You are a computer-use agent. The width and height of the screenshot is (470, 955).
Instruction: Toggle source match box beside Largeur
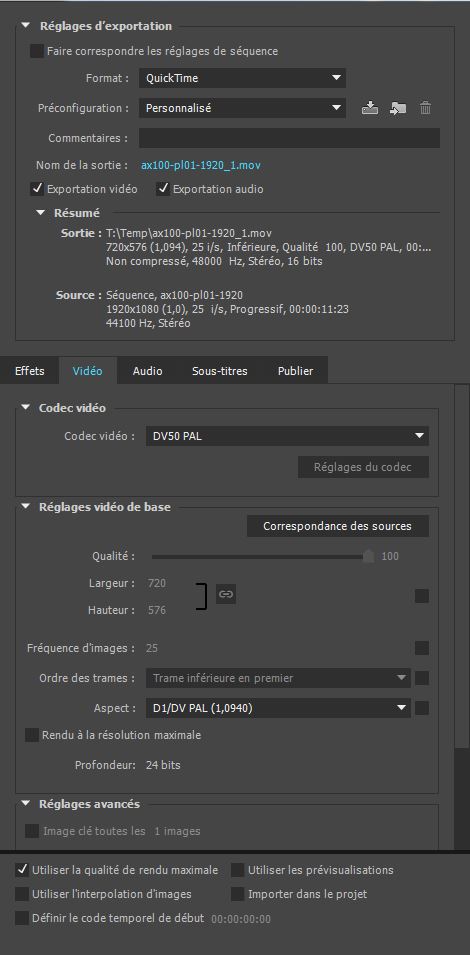pos(422,596)
